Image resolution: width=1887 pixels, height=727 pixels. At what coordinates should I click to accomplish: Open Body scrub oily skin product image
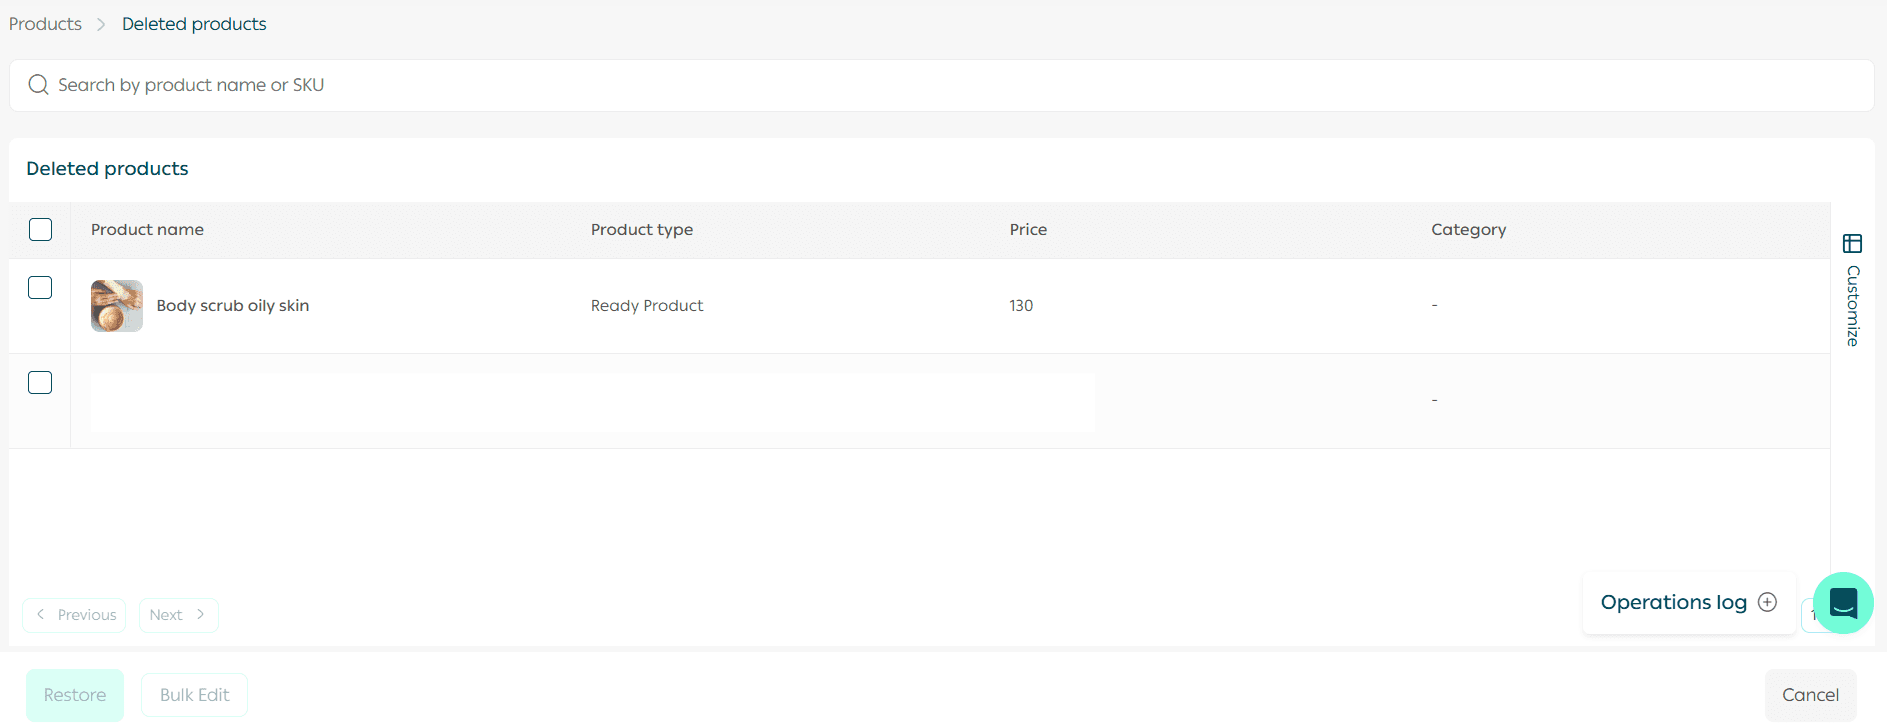[117, 306]
